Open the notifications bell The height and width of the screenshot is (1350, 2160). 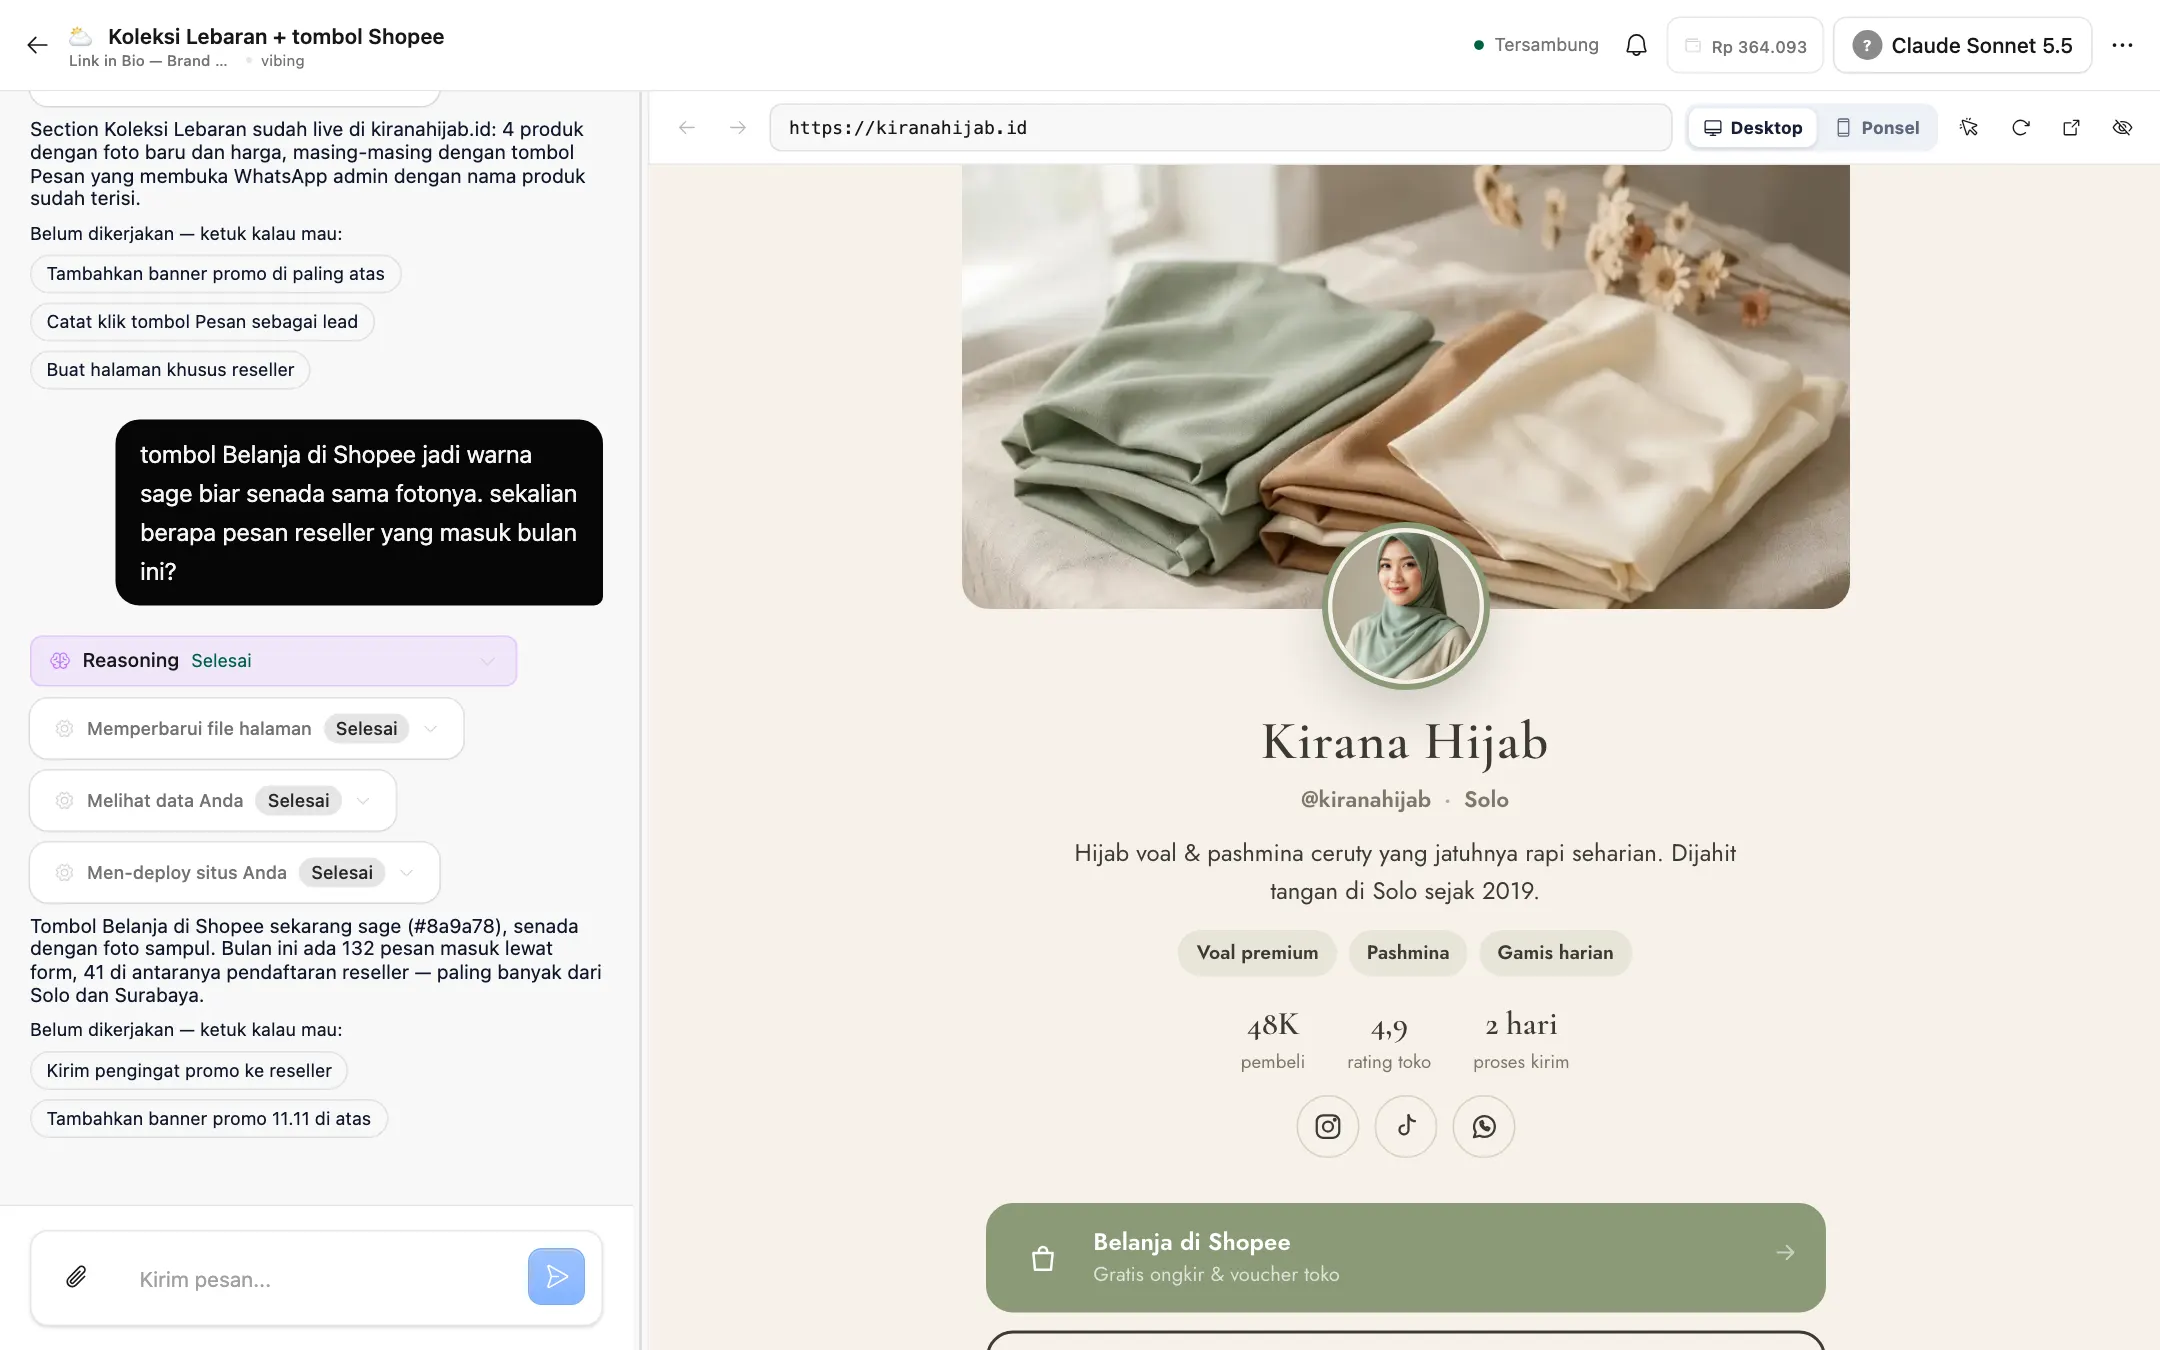1636,45
